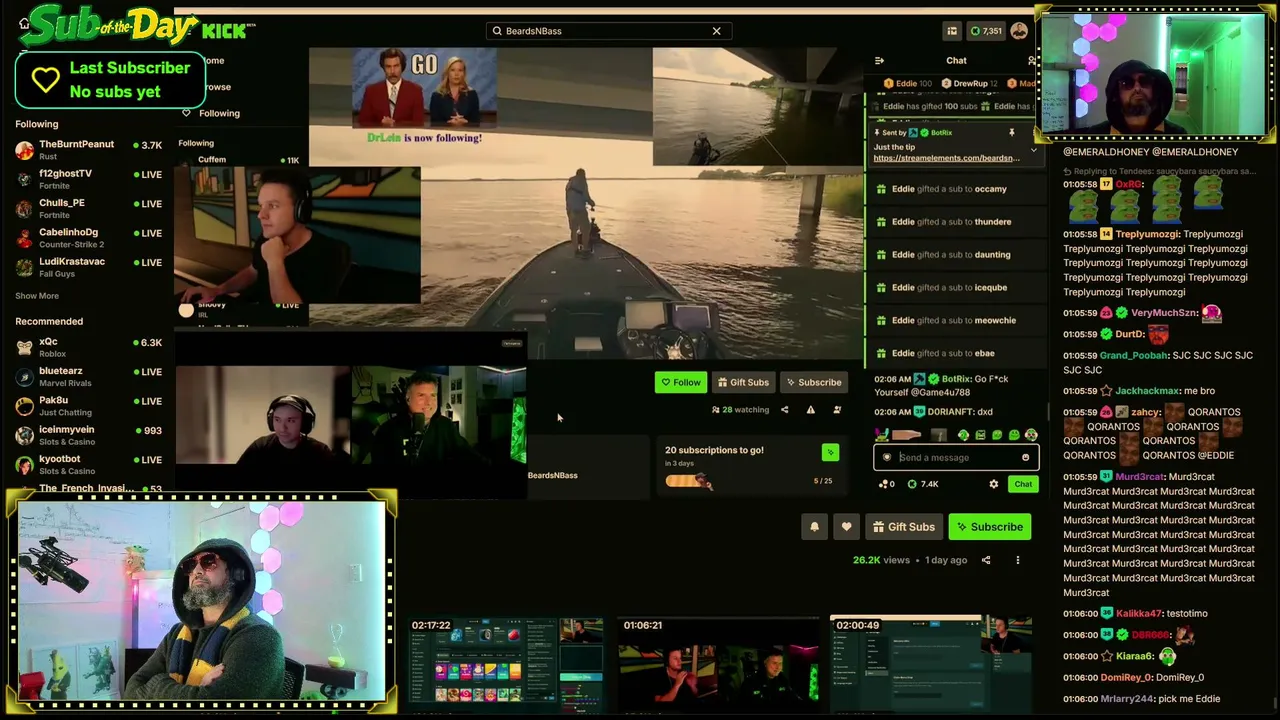Image resolution: width=1280 pixels, height=720 pixels.
Task: Open Chulls_PE channel in sidebar
Action: tap(89, 208)
